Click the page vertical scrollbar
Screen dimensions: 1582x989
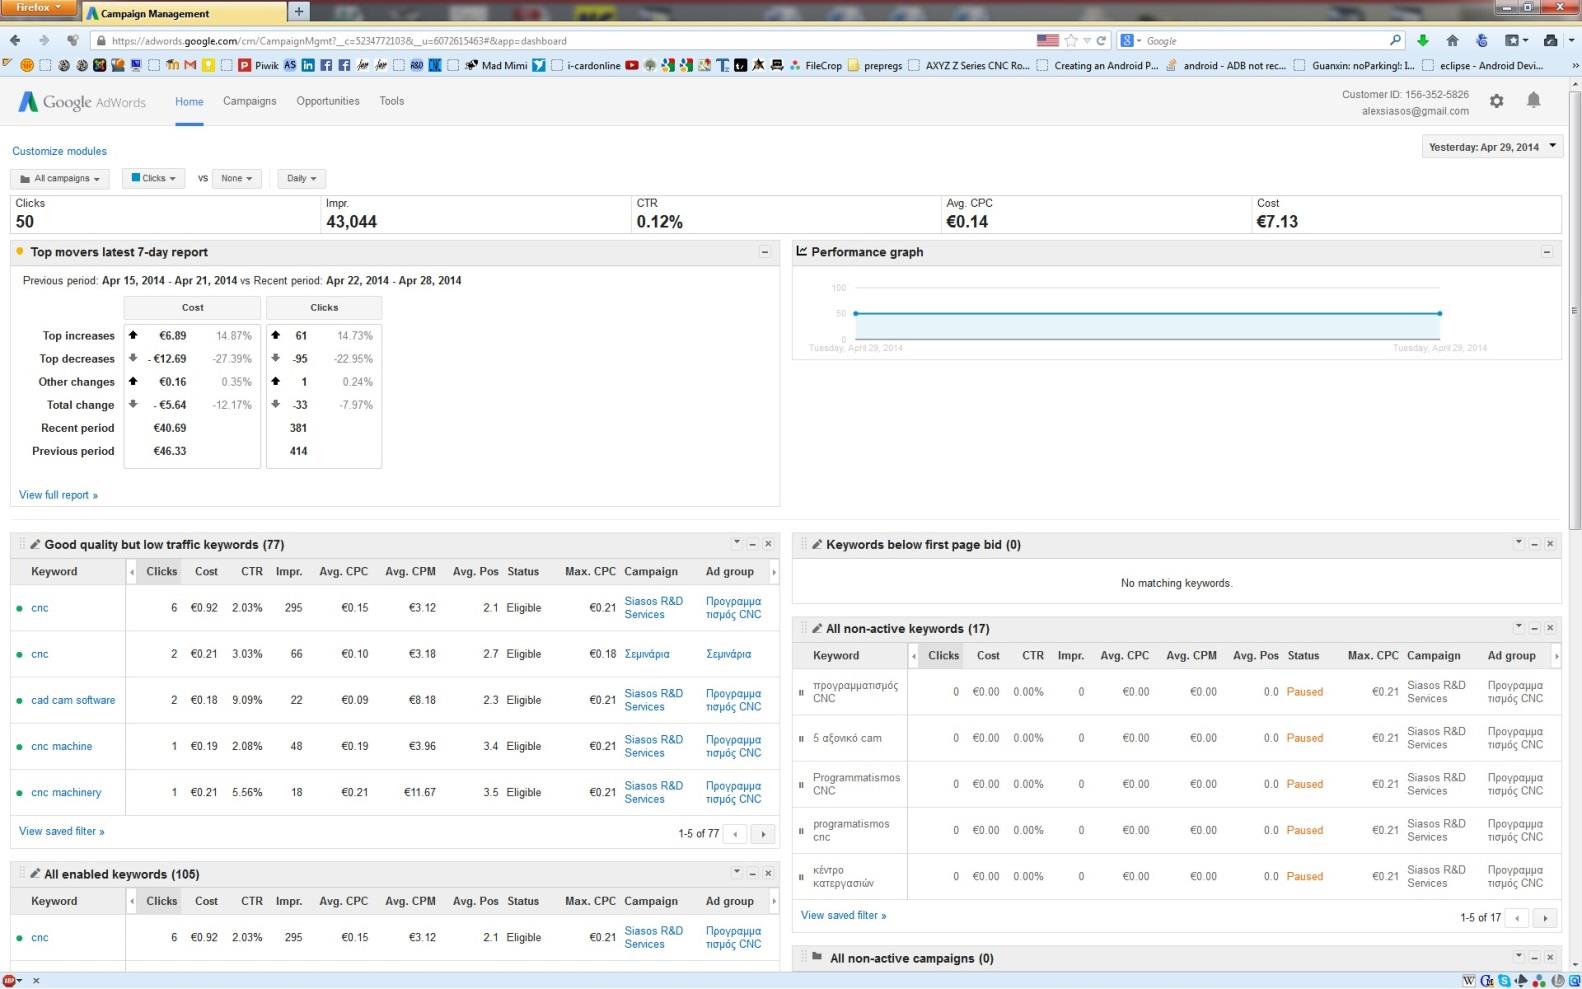pos(1574,310)
